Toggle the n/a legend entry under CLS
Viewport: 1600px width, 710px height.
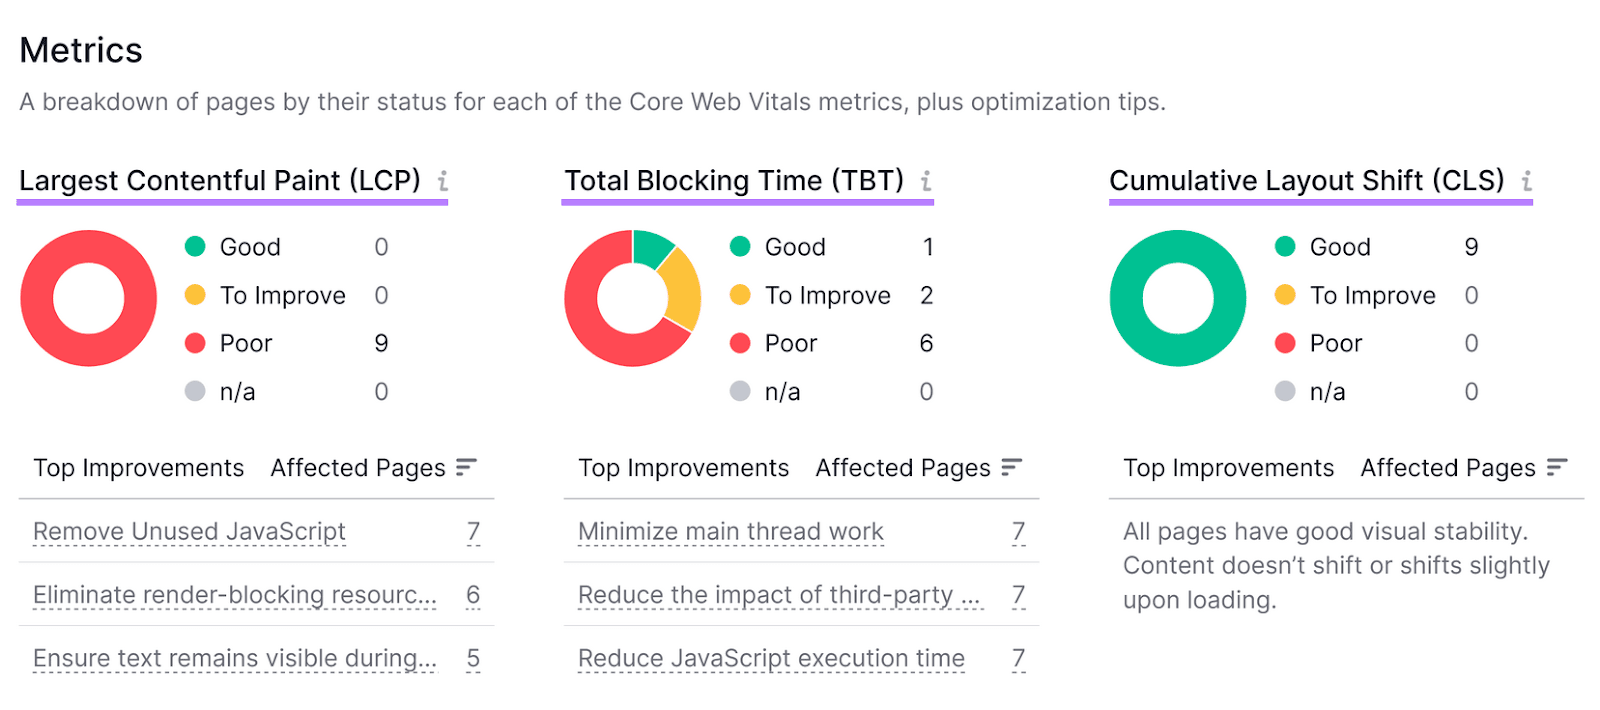click(1329, 391)
